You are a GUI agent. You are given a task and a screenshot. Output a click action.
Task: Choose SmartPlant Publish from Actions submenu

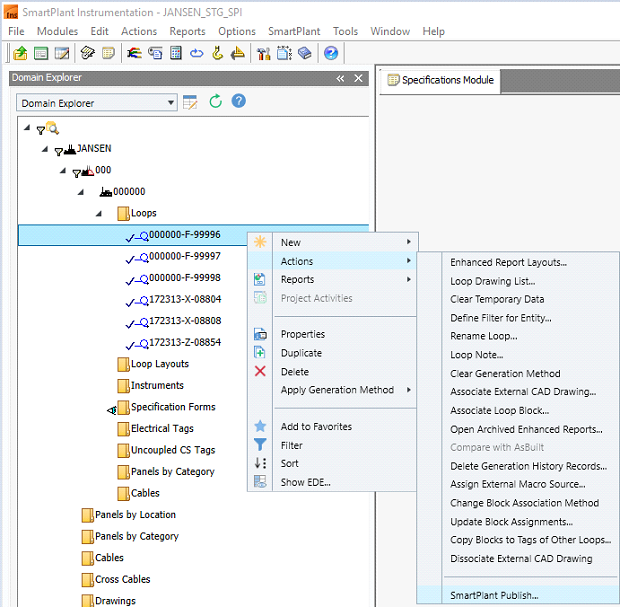click(x=494, y=595)
